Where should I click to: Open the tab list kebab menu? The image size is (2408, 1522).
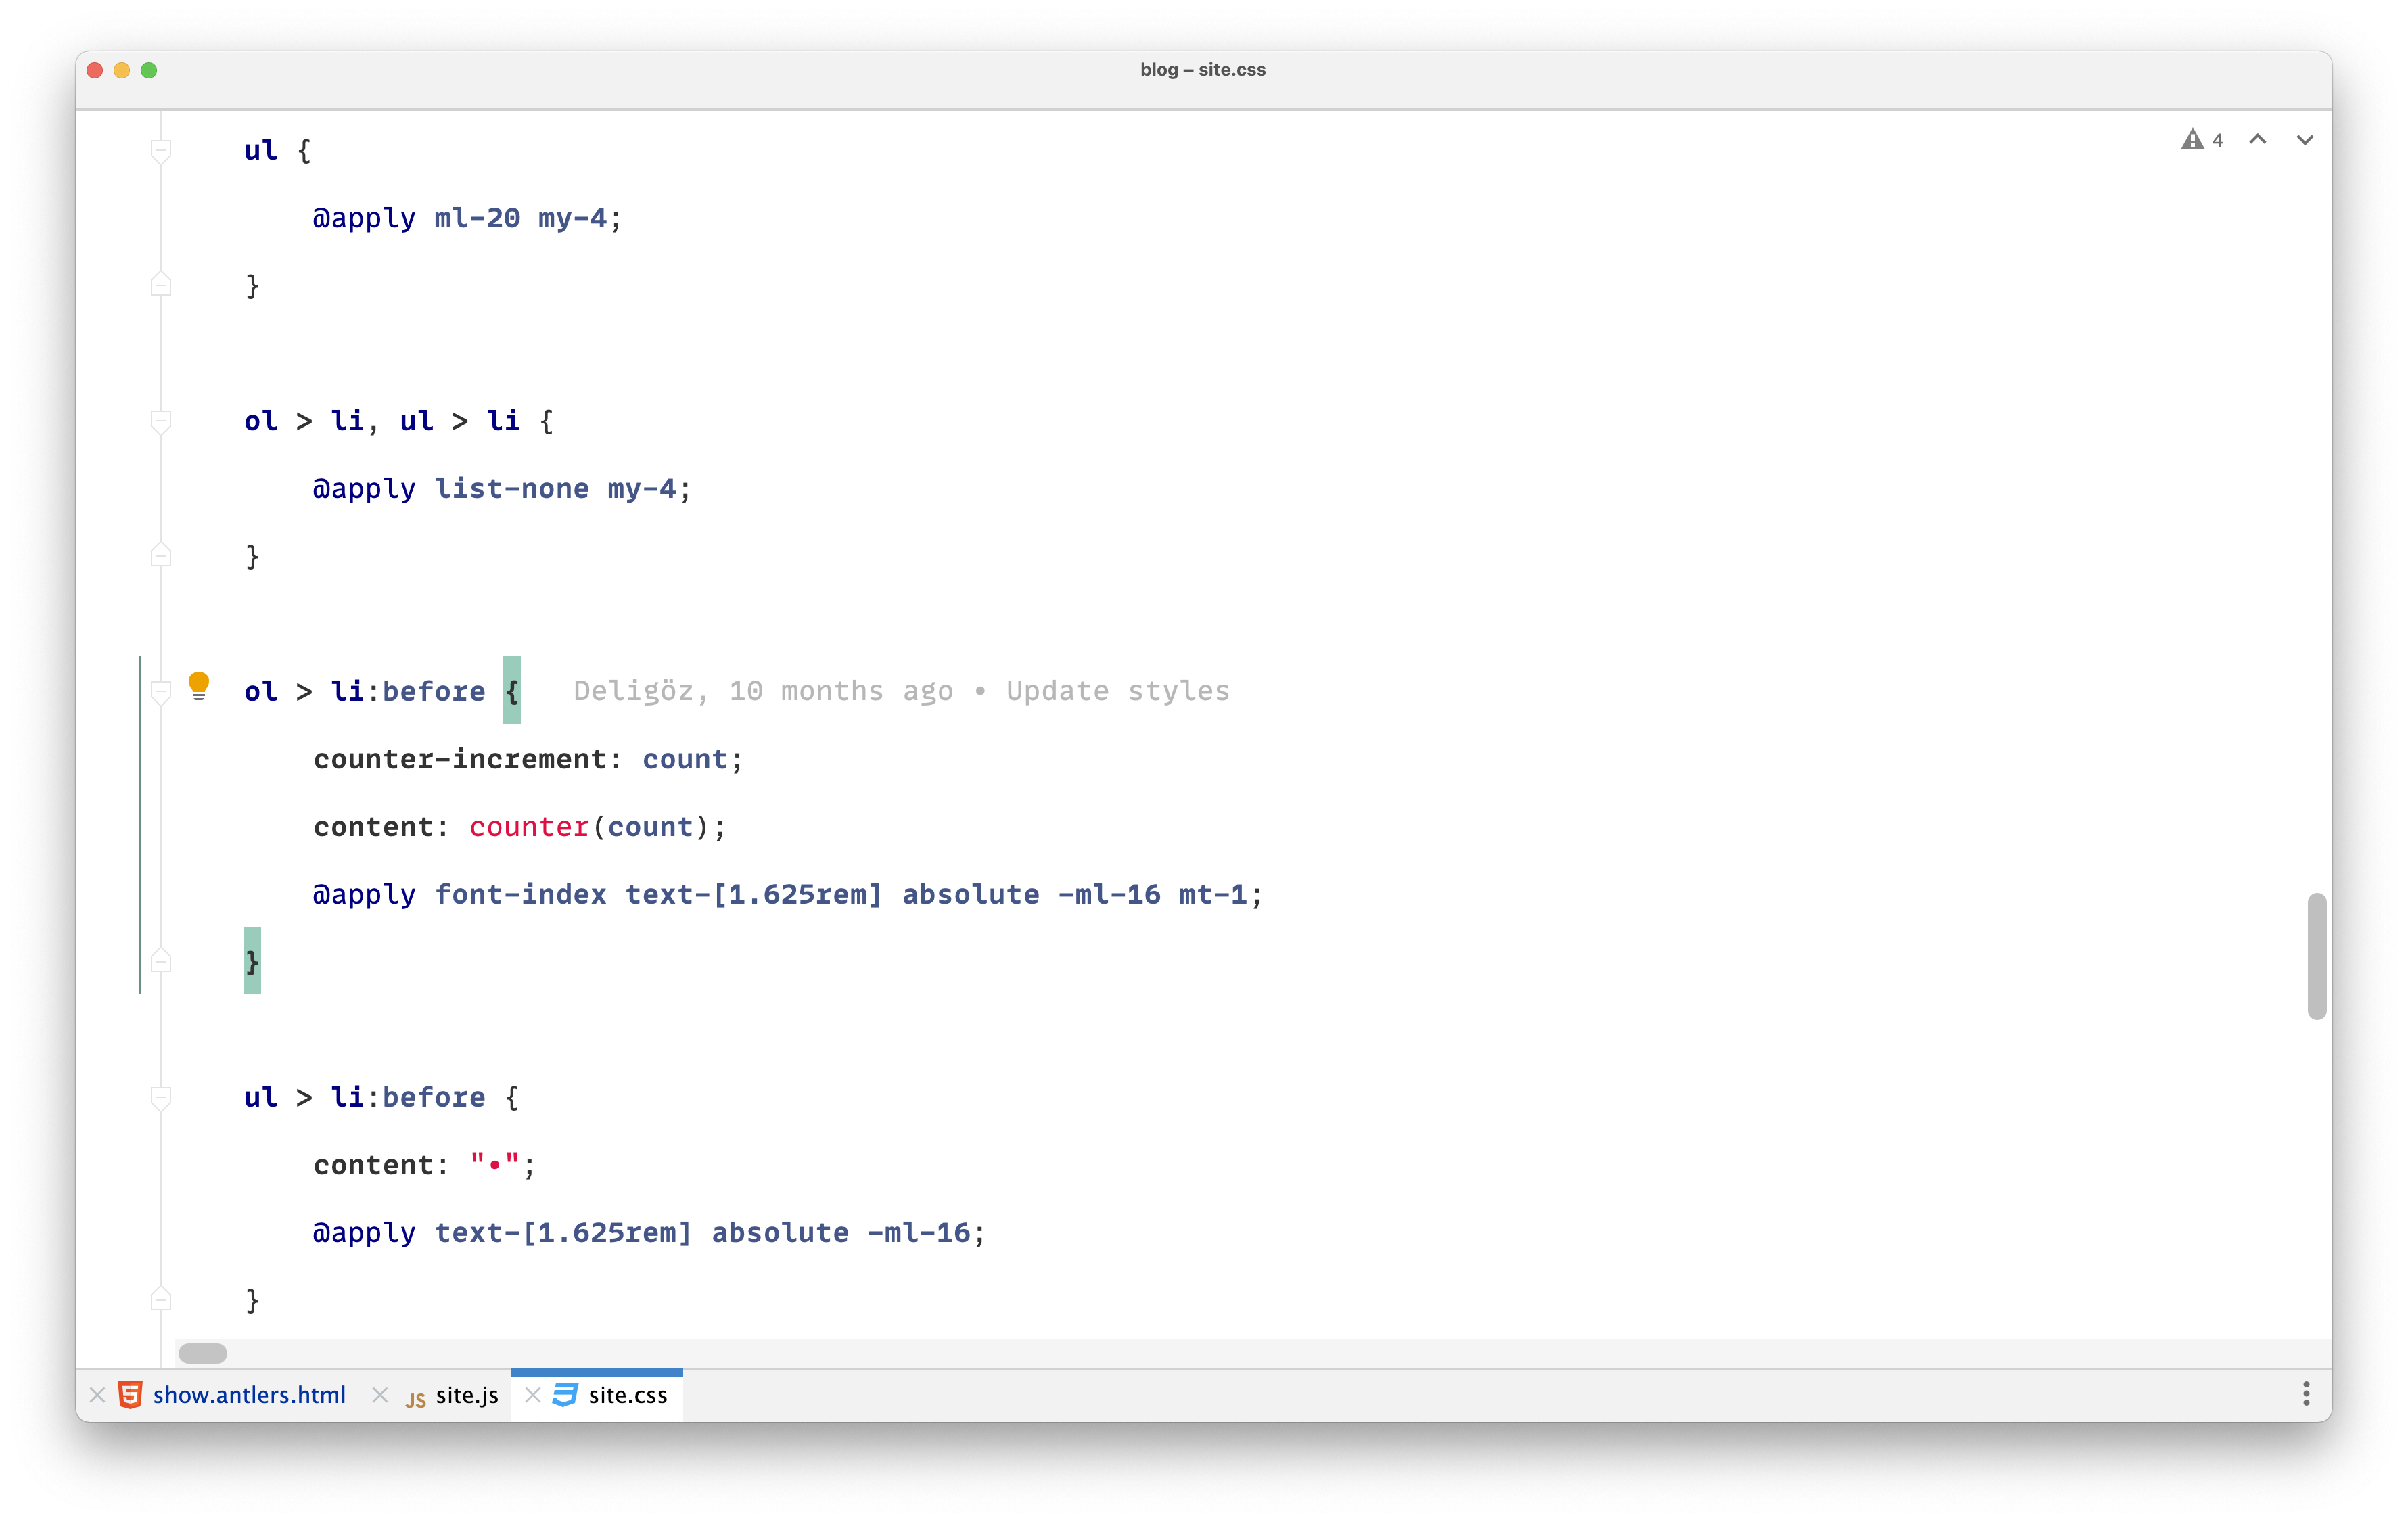click(x=2306, y=1394)
